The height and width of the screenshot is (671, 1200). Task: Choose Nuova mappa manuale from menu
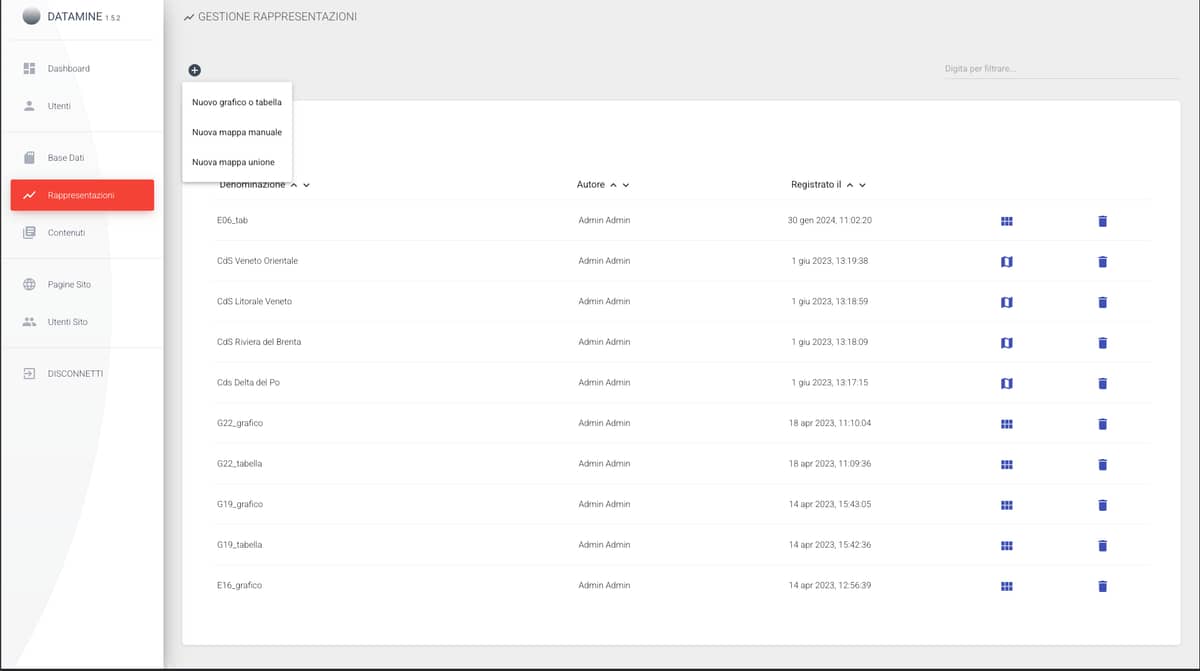pos(237,132)
